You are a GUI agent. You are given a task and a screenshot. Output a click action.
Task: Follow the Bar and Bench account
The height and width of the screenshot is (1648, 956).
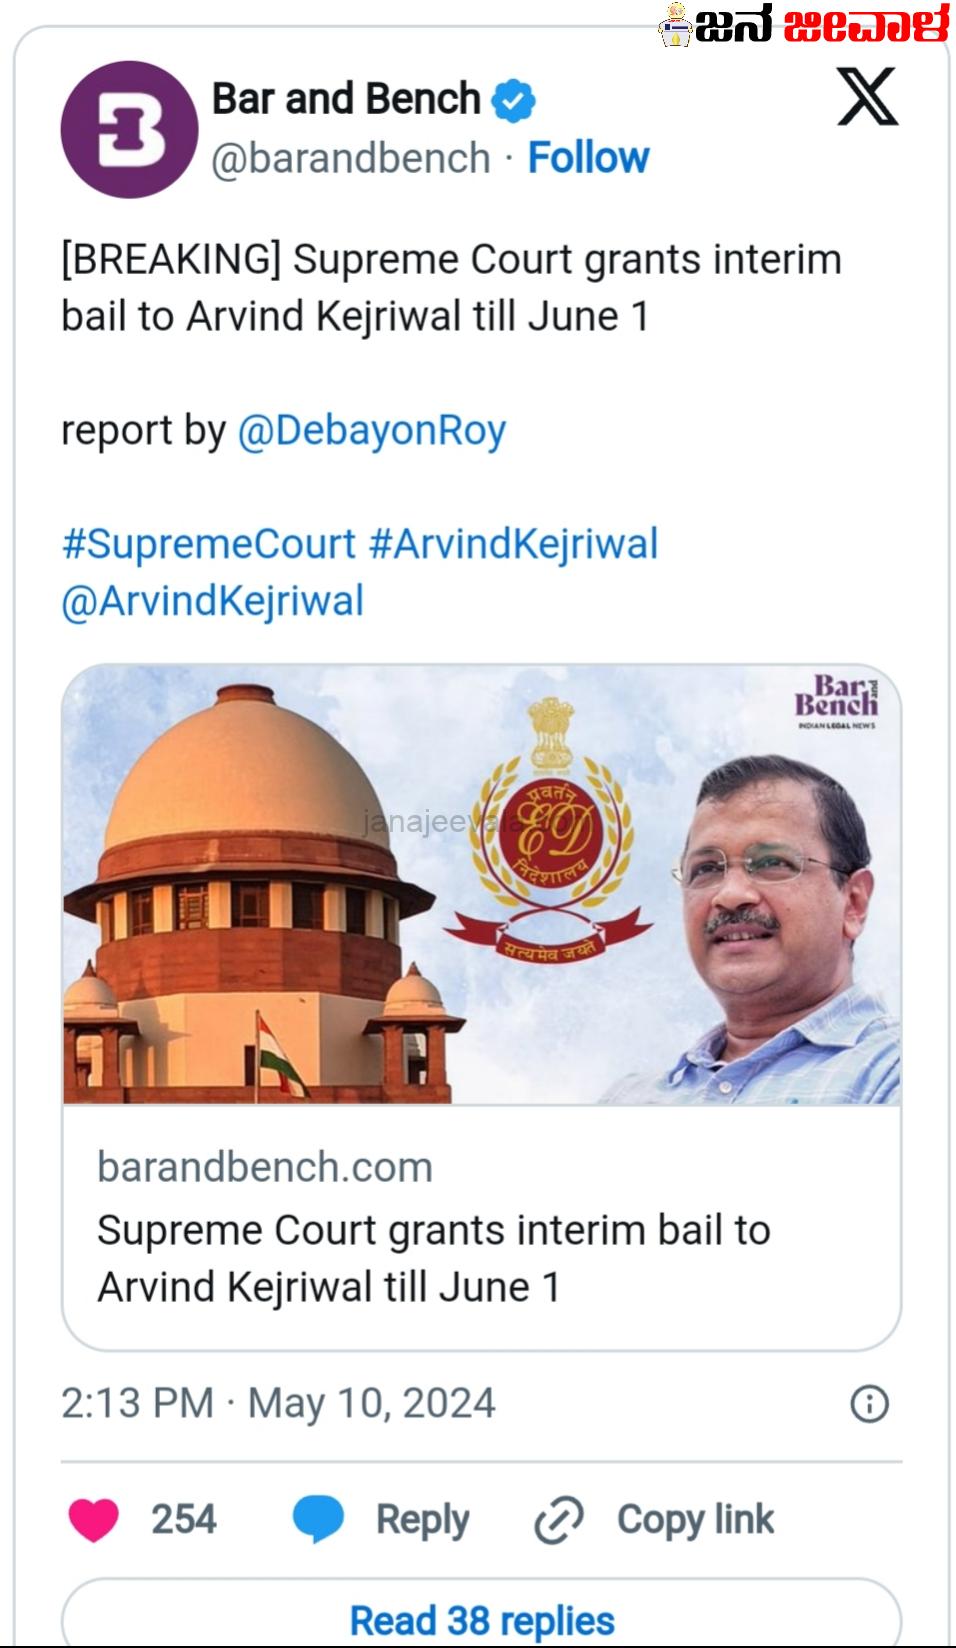(588, 158)
